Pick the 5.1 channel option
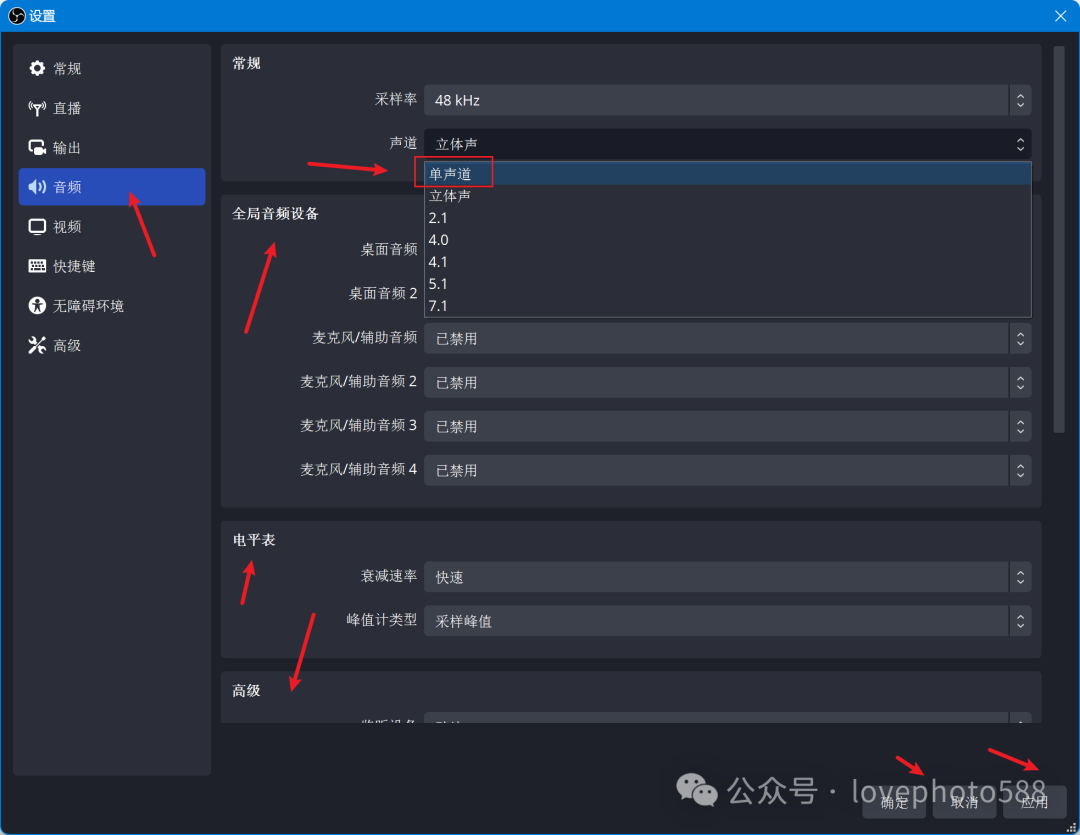The height and width of the screenshot is (835, 1080). click(438, 284)
